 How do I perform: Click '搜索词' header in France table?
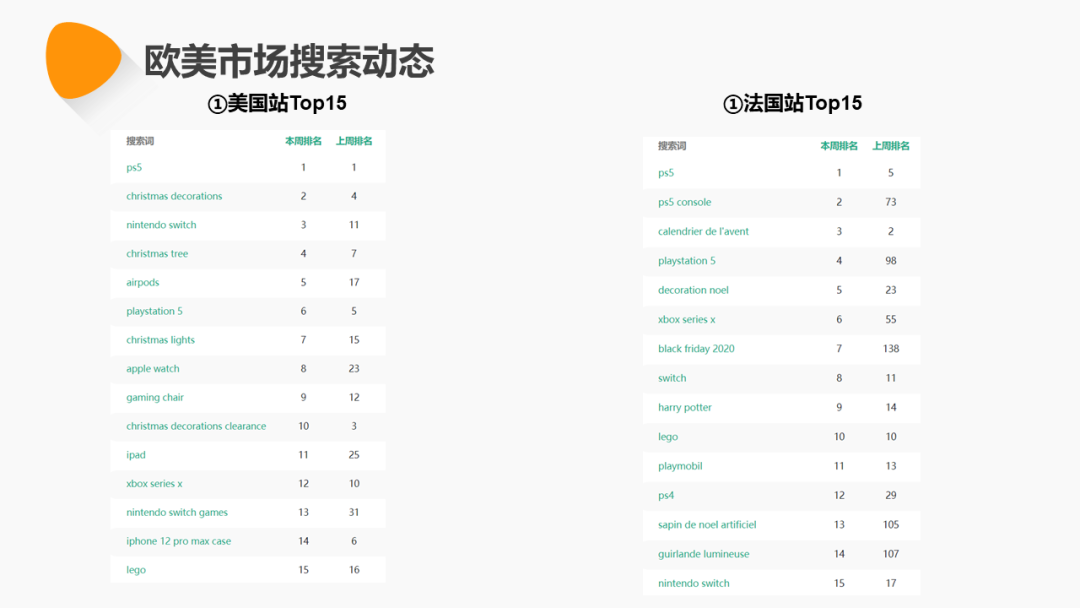click(672, 146)
